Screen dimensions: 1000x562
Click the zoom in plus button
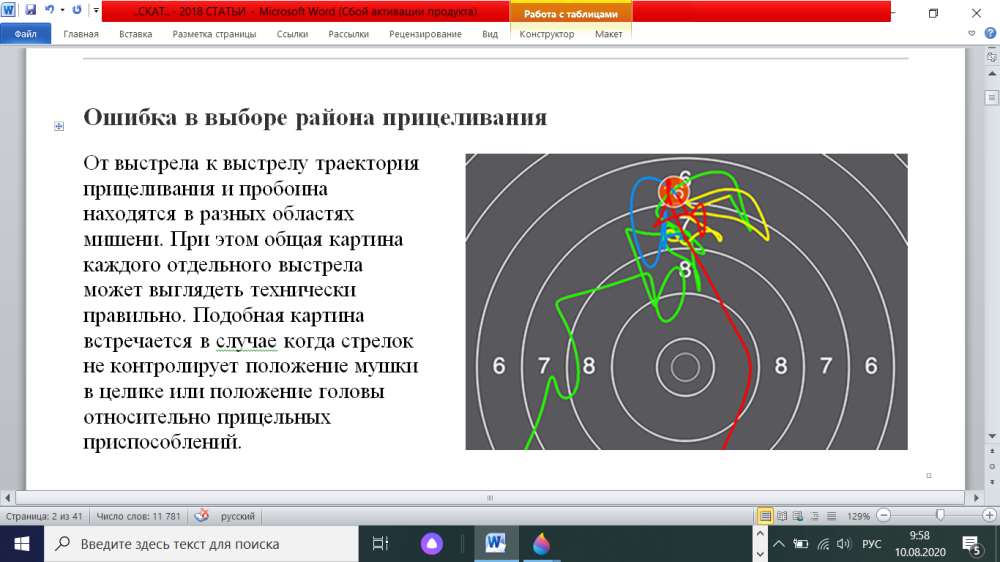(x=989, y=515)
